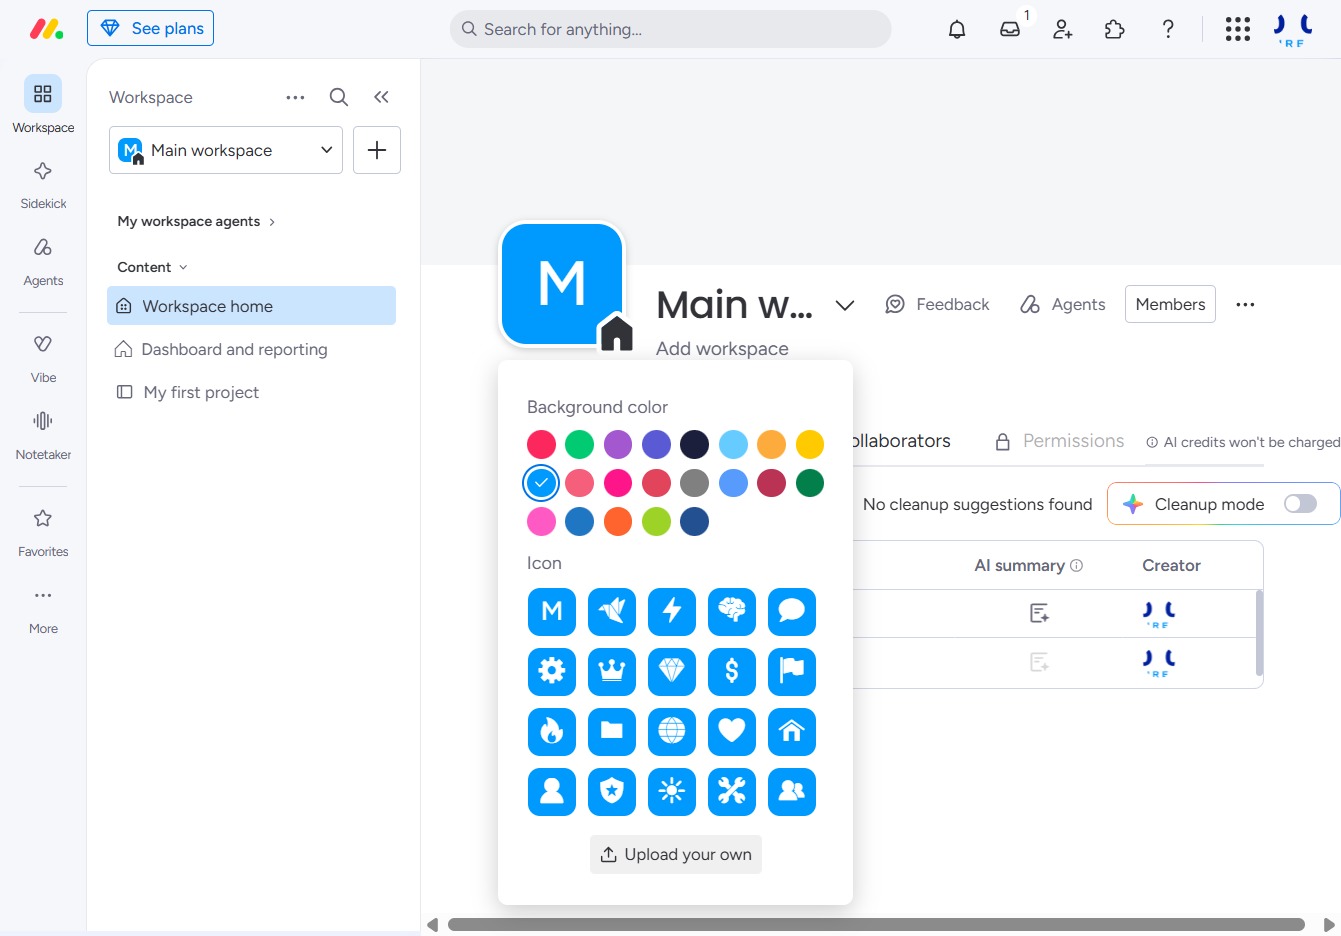Add new item with plus button
The height and width of the screenshot is (936, 1341).
pyautogui.click(x=377, y=150)
